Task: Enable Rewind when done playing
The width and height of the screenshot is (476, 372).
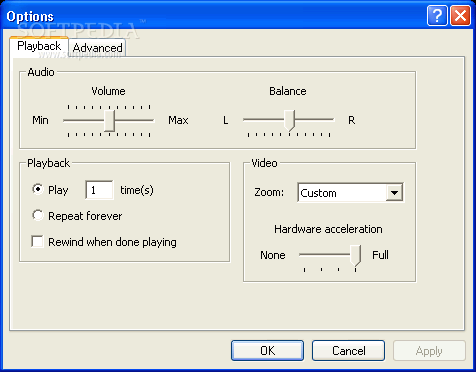Action: tap(37, 242)
